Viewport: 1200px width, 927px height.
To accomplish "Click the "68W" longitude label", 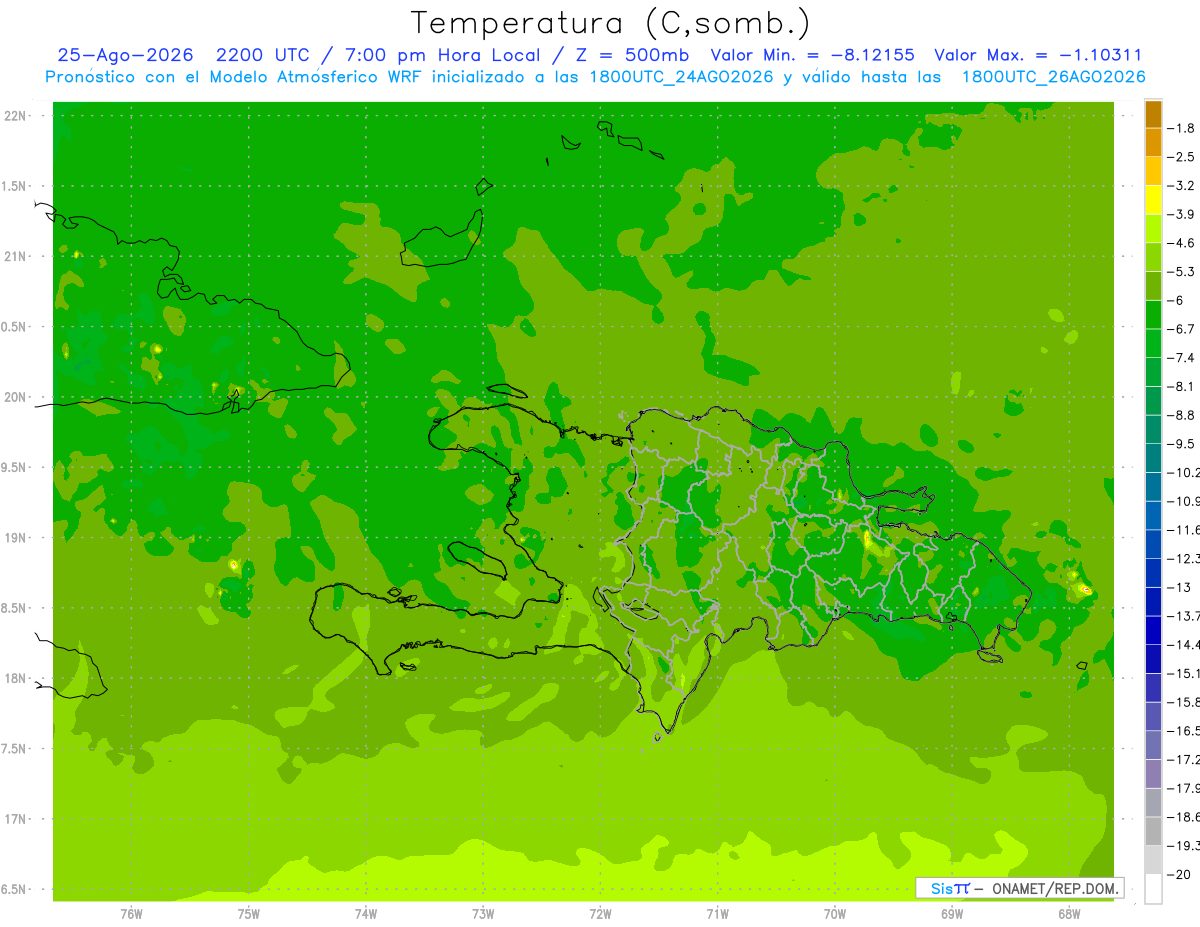I will point(1069,913).
